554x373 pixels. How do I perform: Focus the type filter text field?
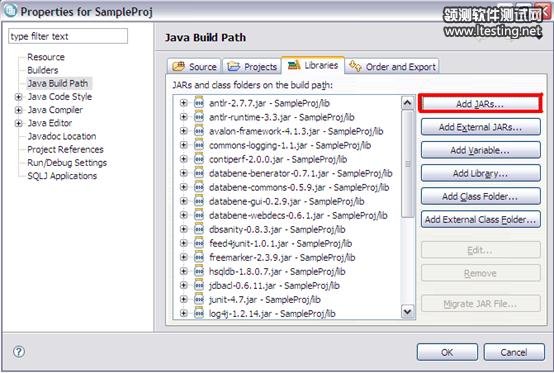pos(68,36)
